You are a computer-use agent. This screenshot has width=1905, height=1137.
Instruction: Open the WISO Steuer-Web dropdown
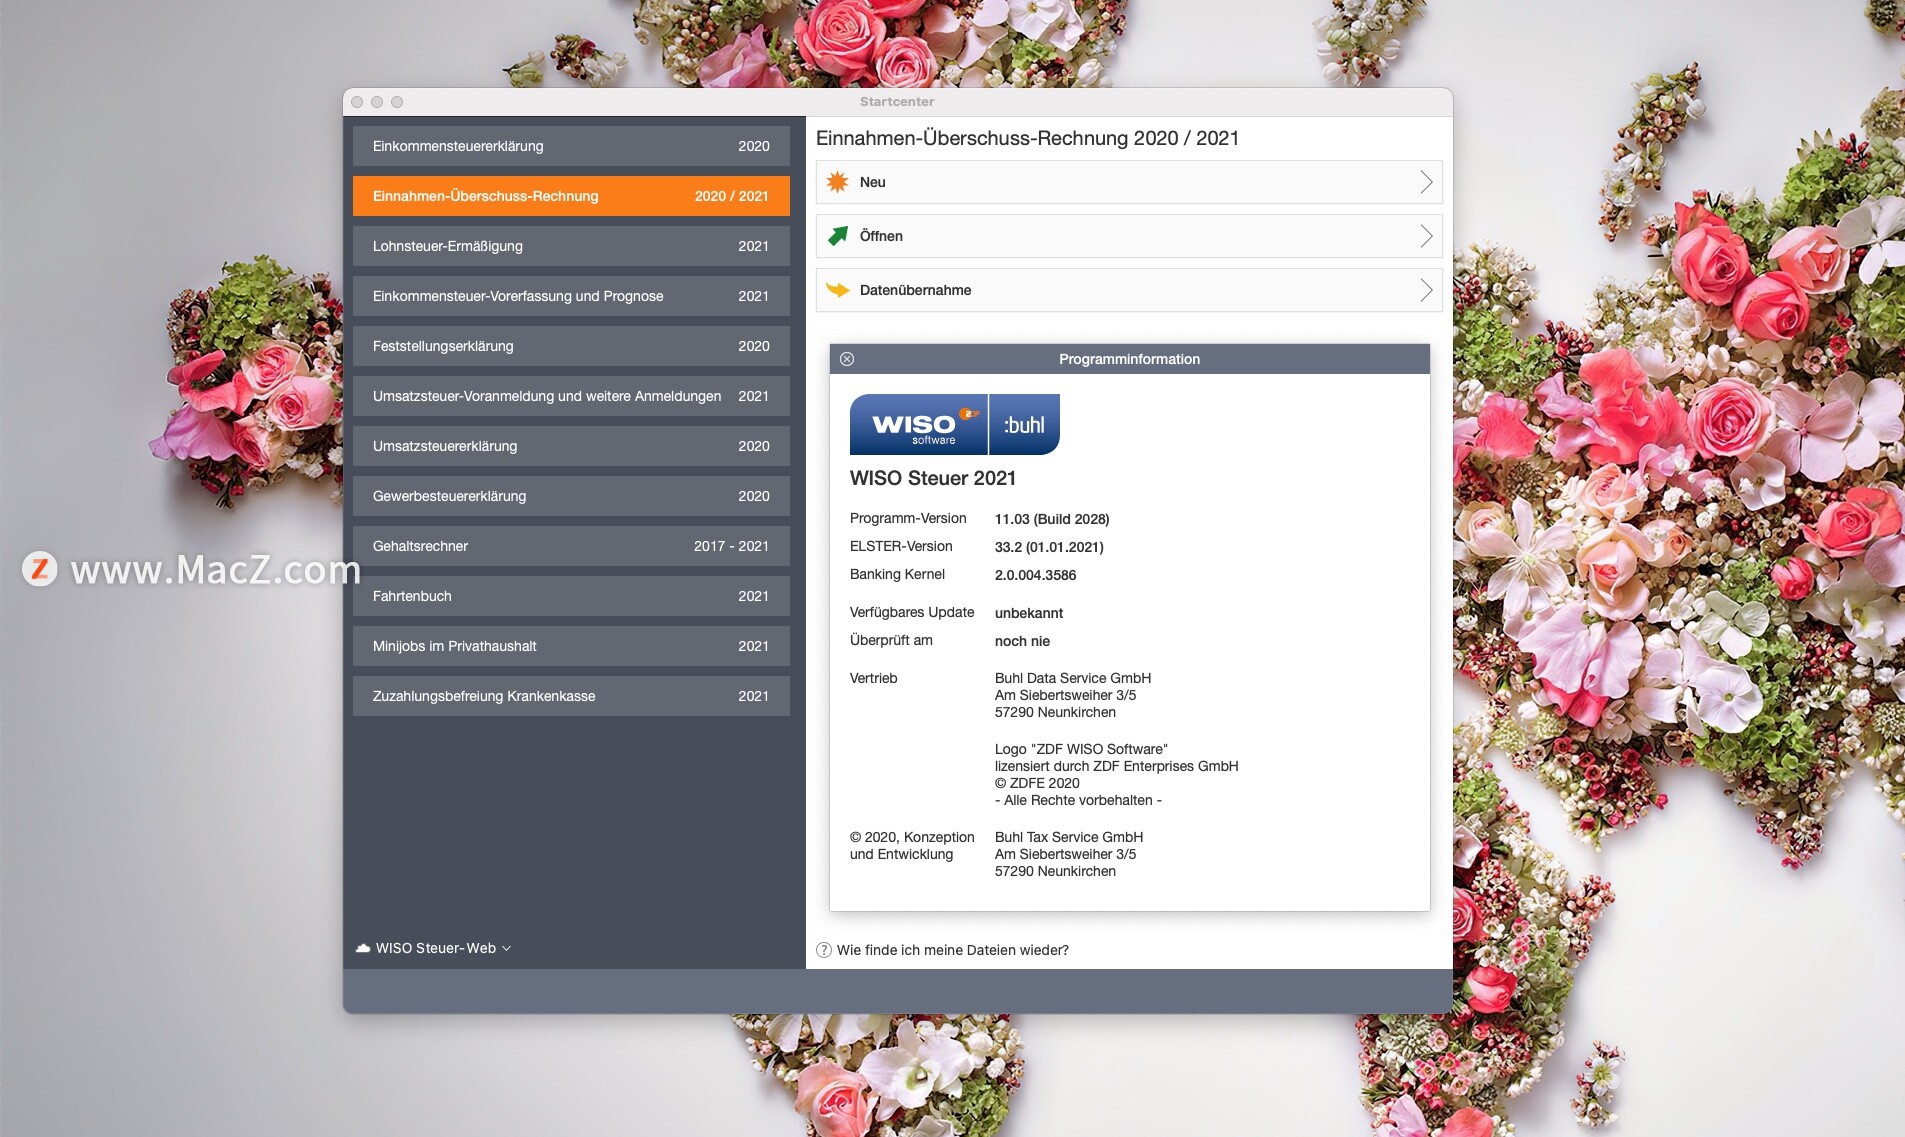coord(434,948)
